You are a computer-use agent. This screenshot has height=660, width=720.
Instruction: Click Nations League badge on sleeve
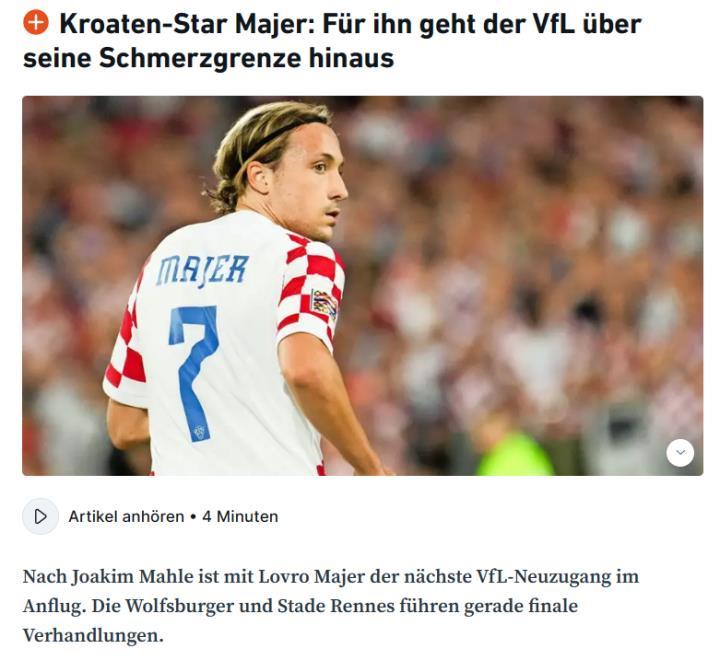tap(324, 304)
